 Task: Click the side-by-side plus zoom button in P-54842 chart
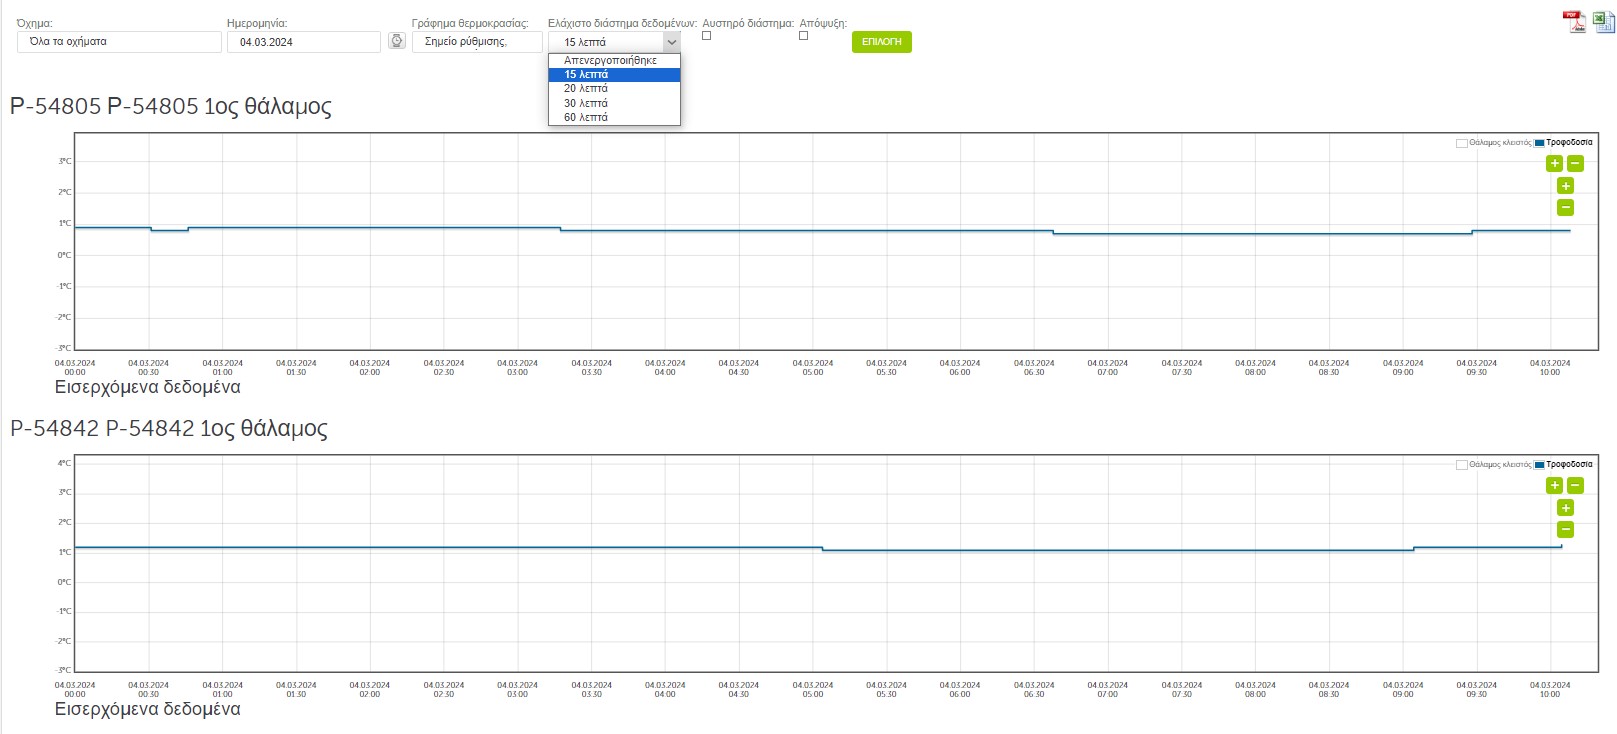(1554, 485)
